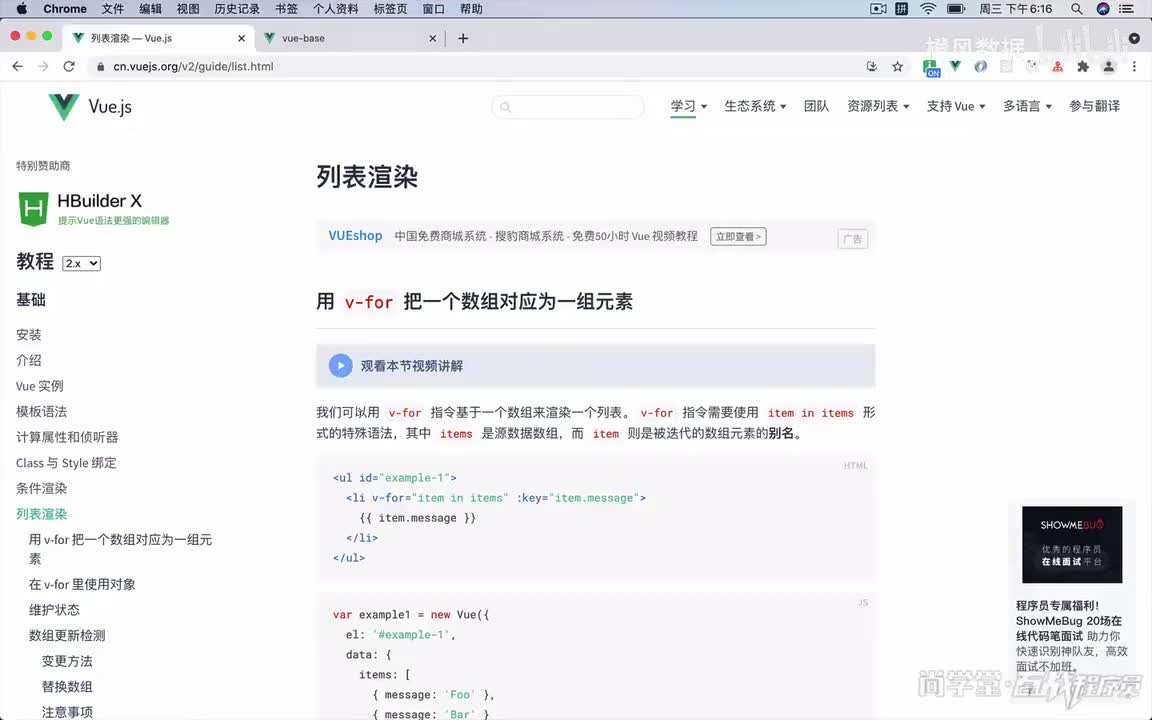This screenshot has width=1152, height=720.
Task: Open Chrome 编辑 menu
Action: tap(150, 9)
